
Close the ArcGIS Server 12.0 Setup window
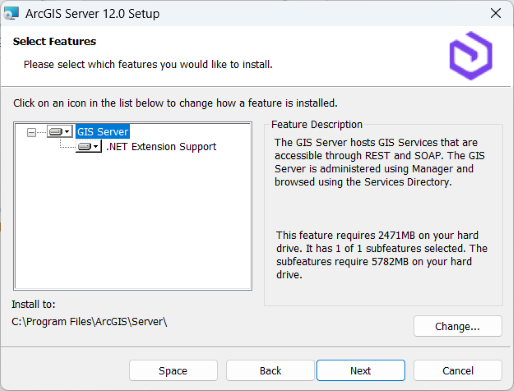[496, 13]
